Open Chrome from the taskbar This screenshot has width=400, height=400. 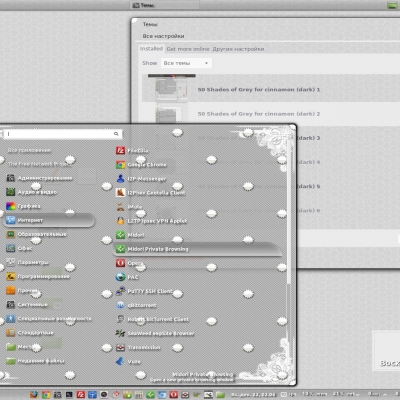tap(46, 395)
